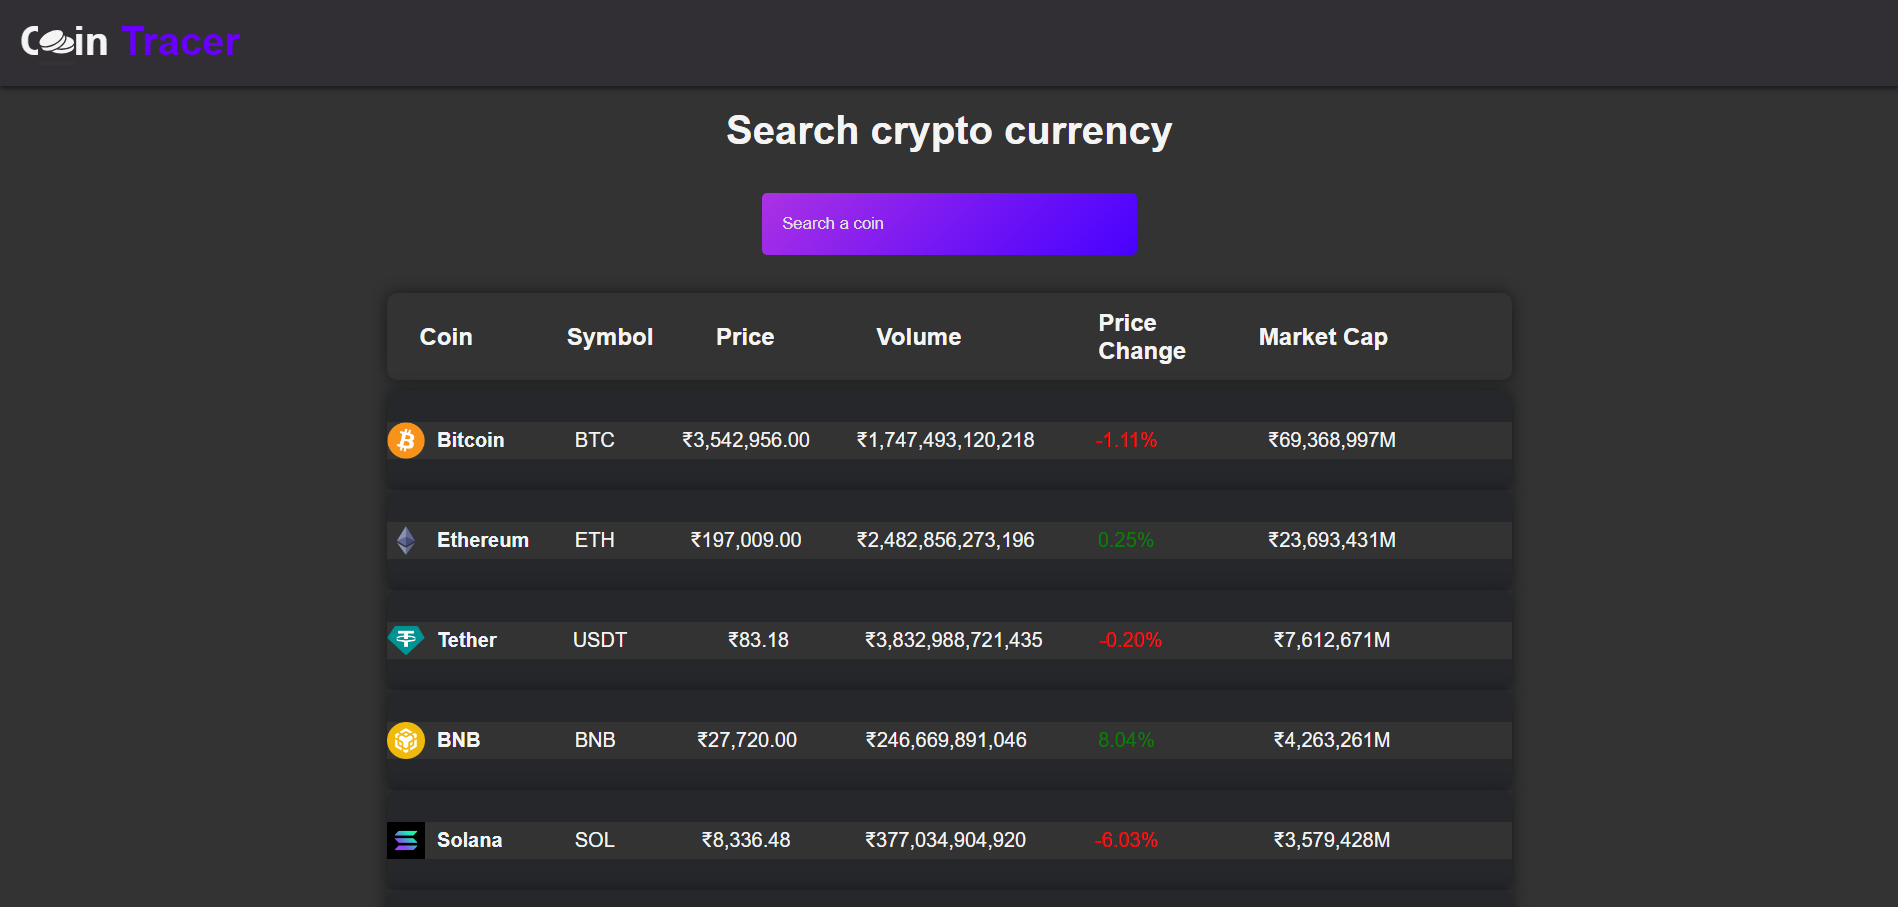Click the Volume column header

click(x=919, y=337)
